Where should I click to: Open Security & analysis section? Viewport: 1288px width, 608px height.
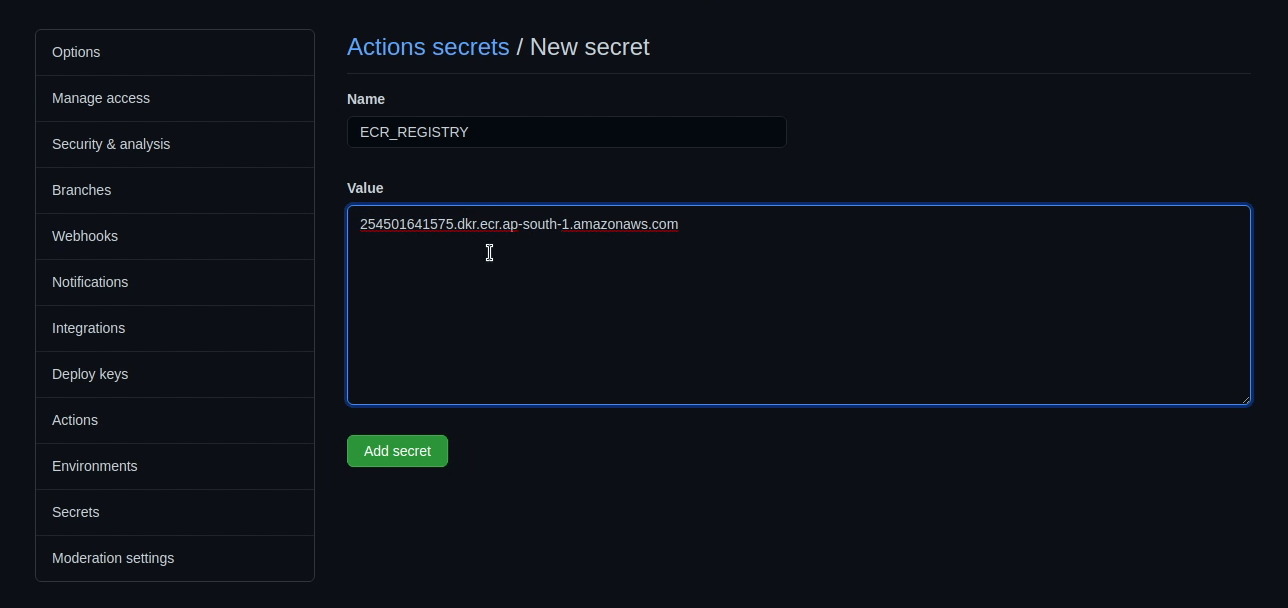[111, 144]
